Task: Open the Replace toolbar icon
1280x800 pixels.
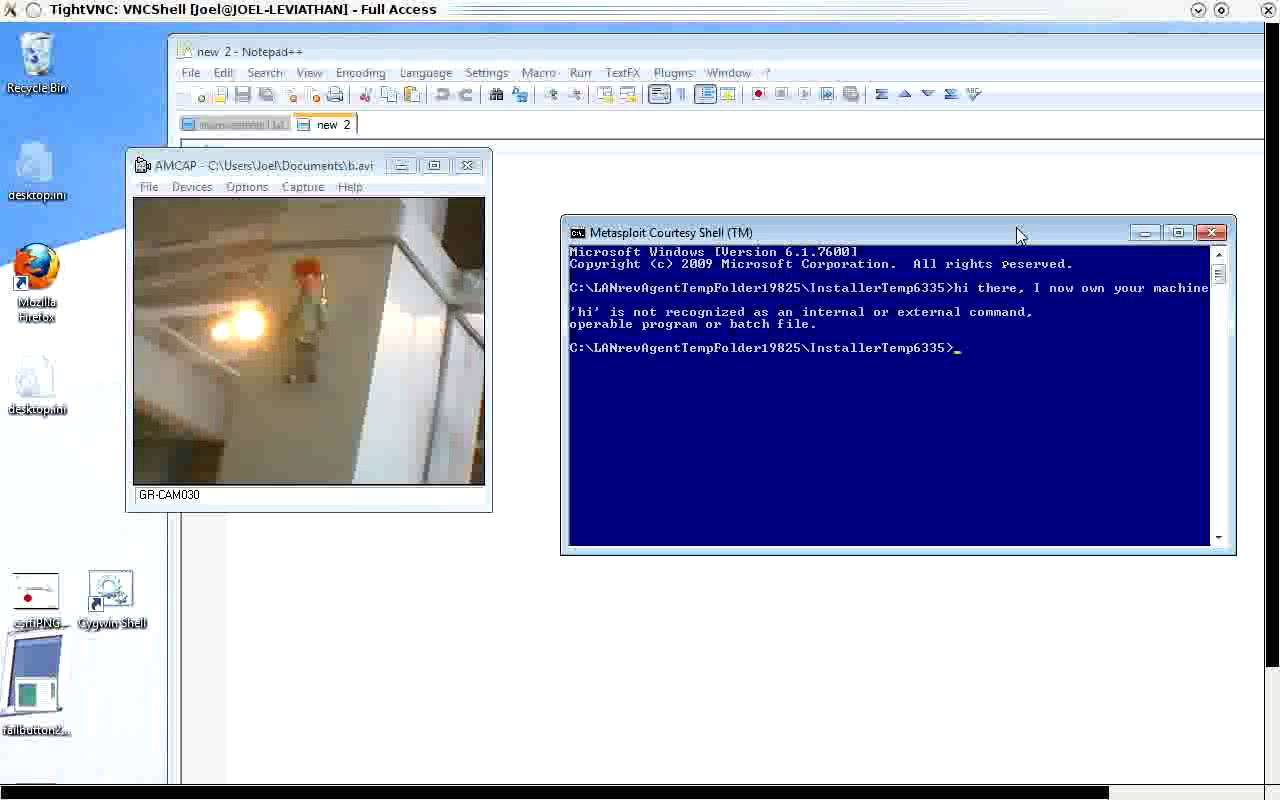Action: click(x=520, y=94)
